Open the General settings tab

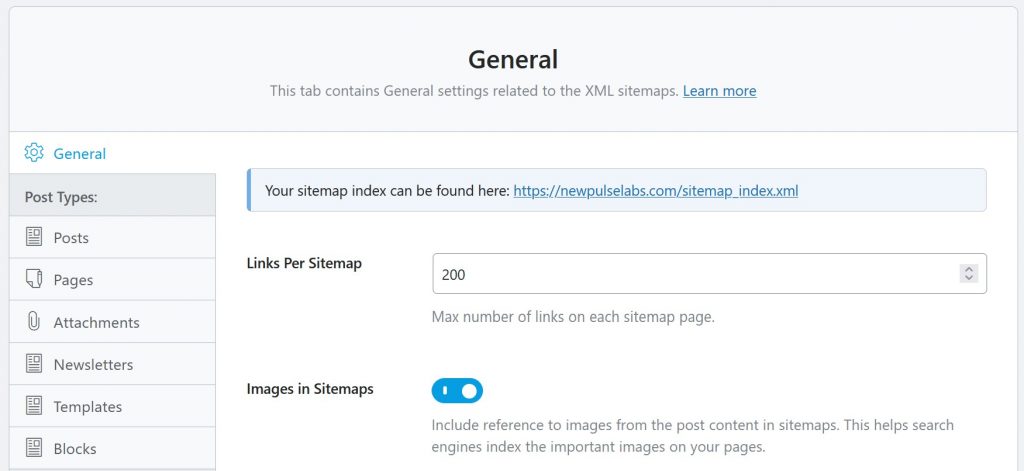tap(112, 153)
